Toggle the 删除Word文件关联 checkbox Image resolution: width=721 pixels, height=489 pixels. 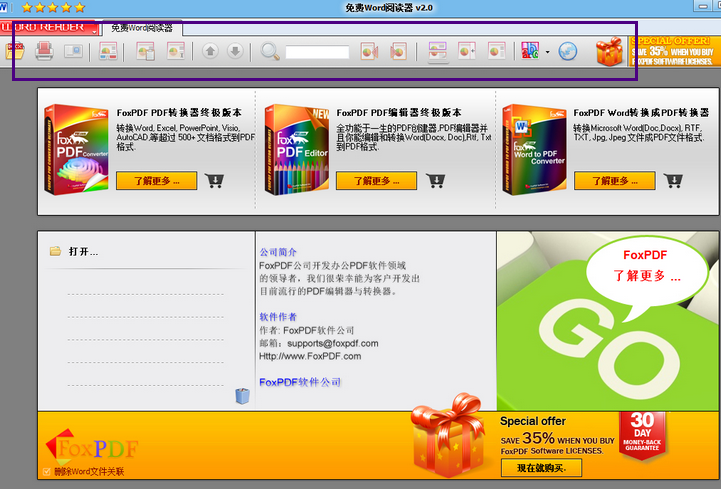(x=46, y=472)
